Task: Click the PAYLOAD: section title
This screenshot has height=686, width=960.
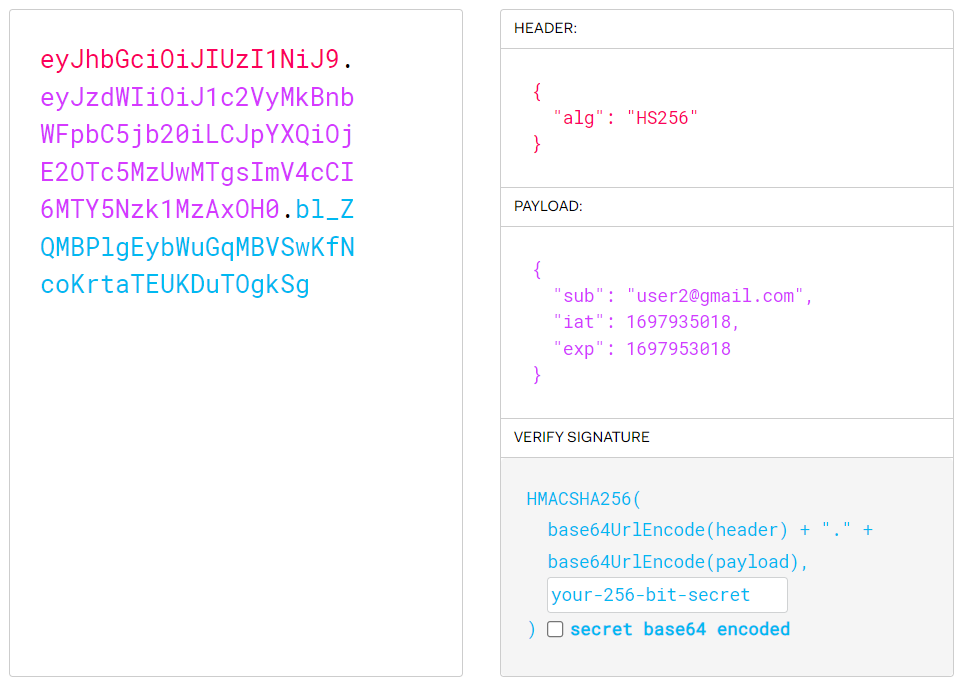Action: point(548,206)
